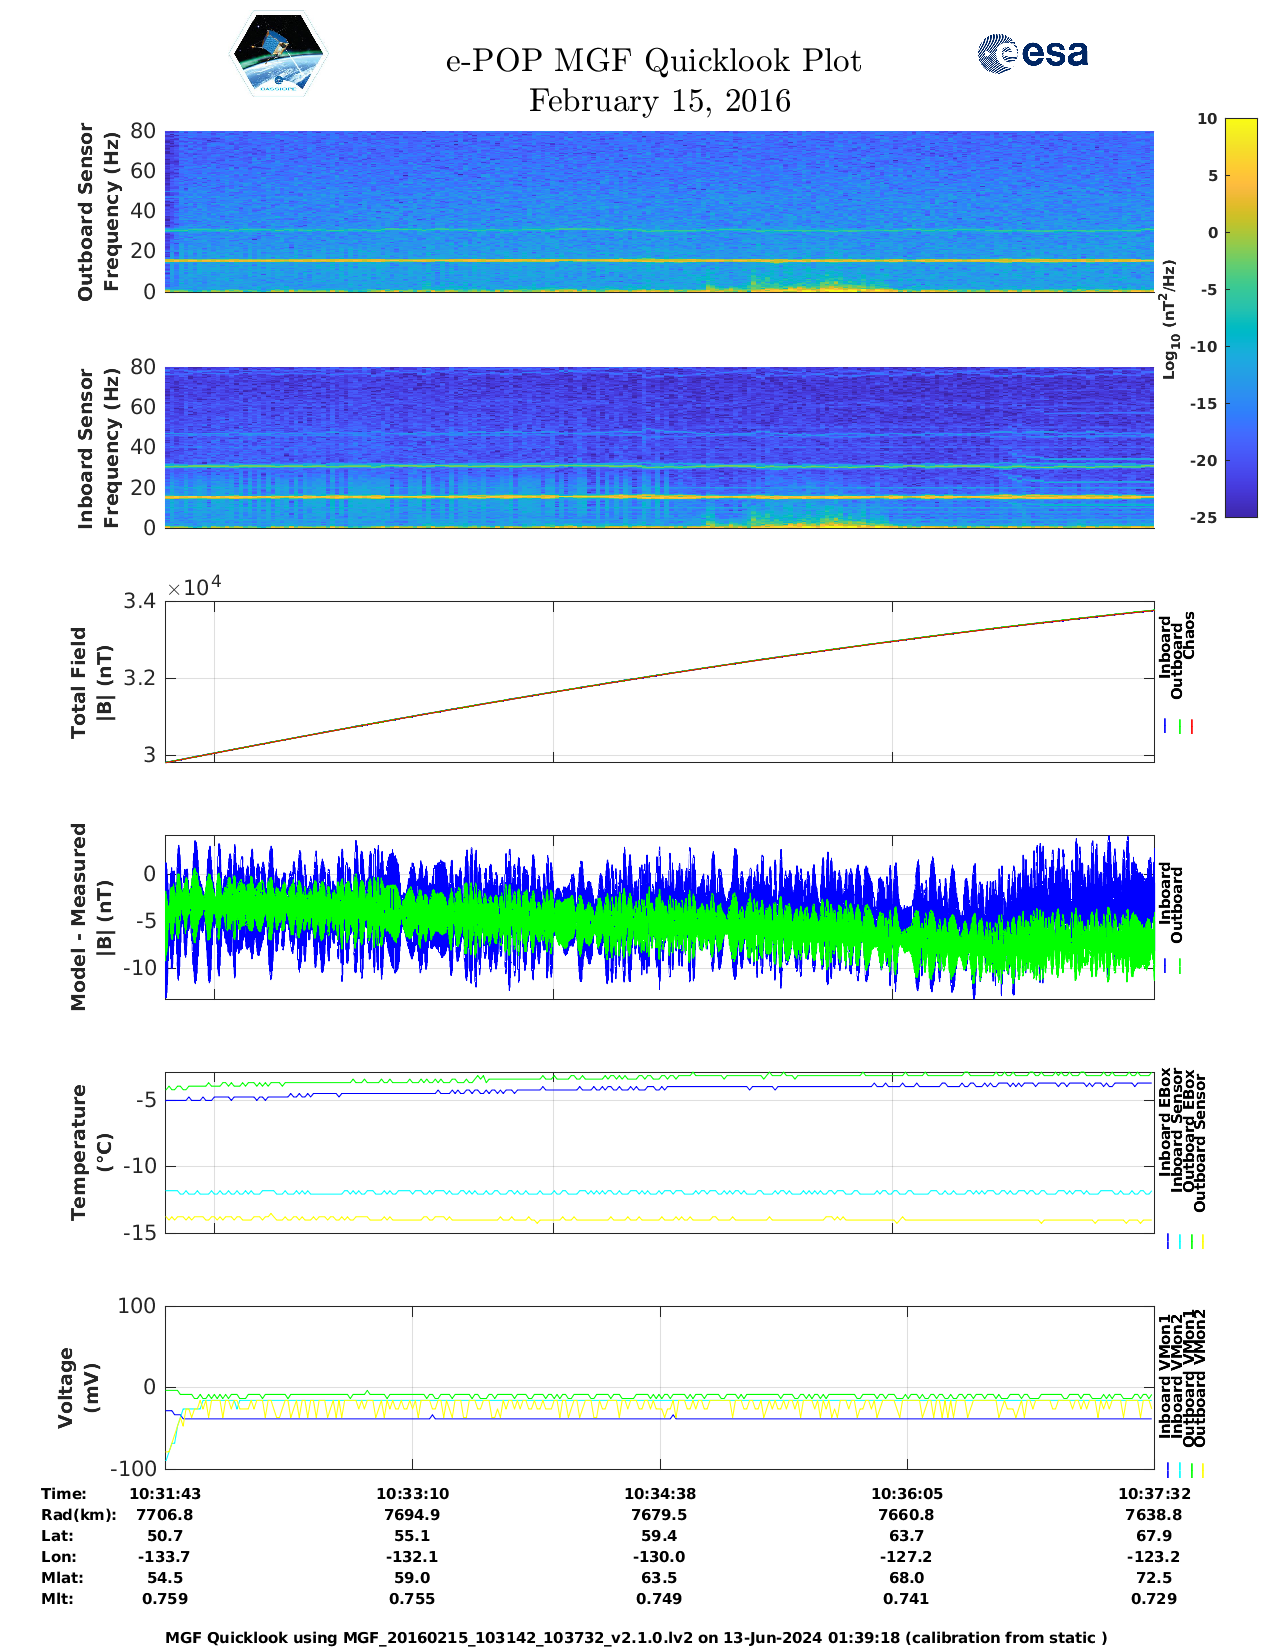Click the CASSIOPE hexagon mission logo
Screen dimensions: 1275x1650
coord(278,54)
